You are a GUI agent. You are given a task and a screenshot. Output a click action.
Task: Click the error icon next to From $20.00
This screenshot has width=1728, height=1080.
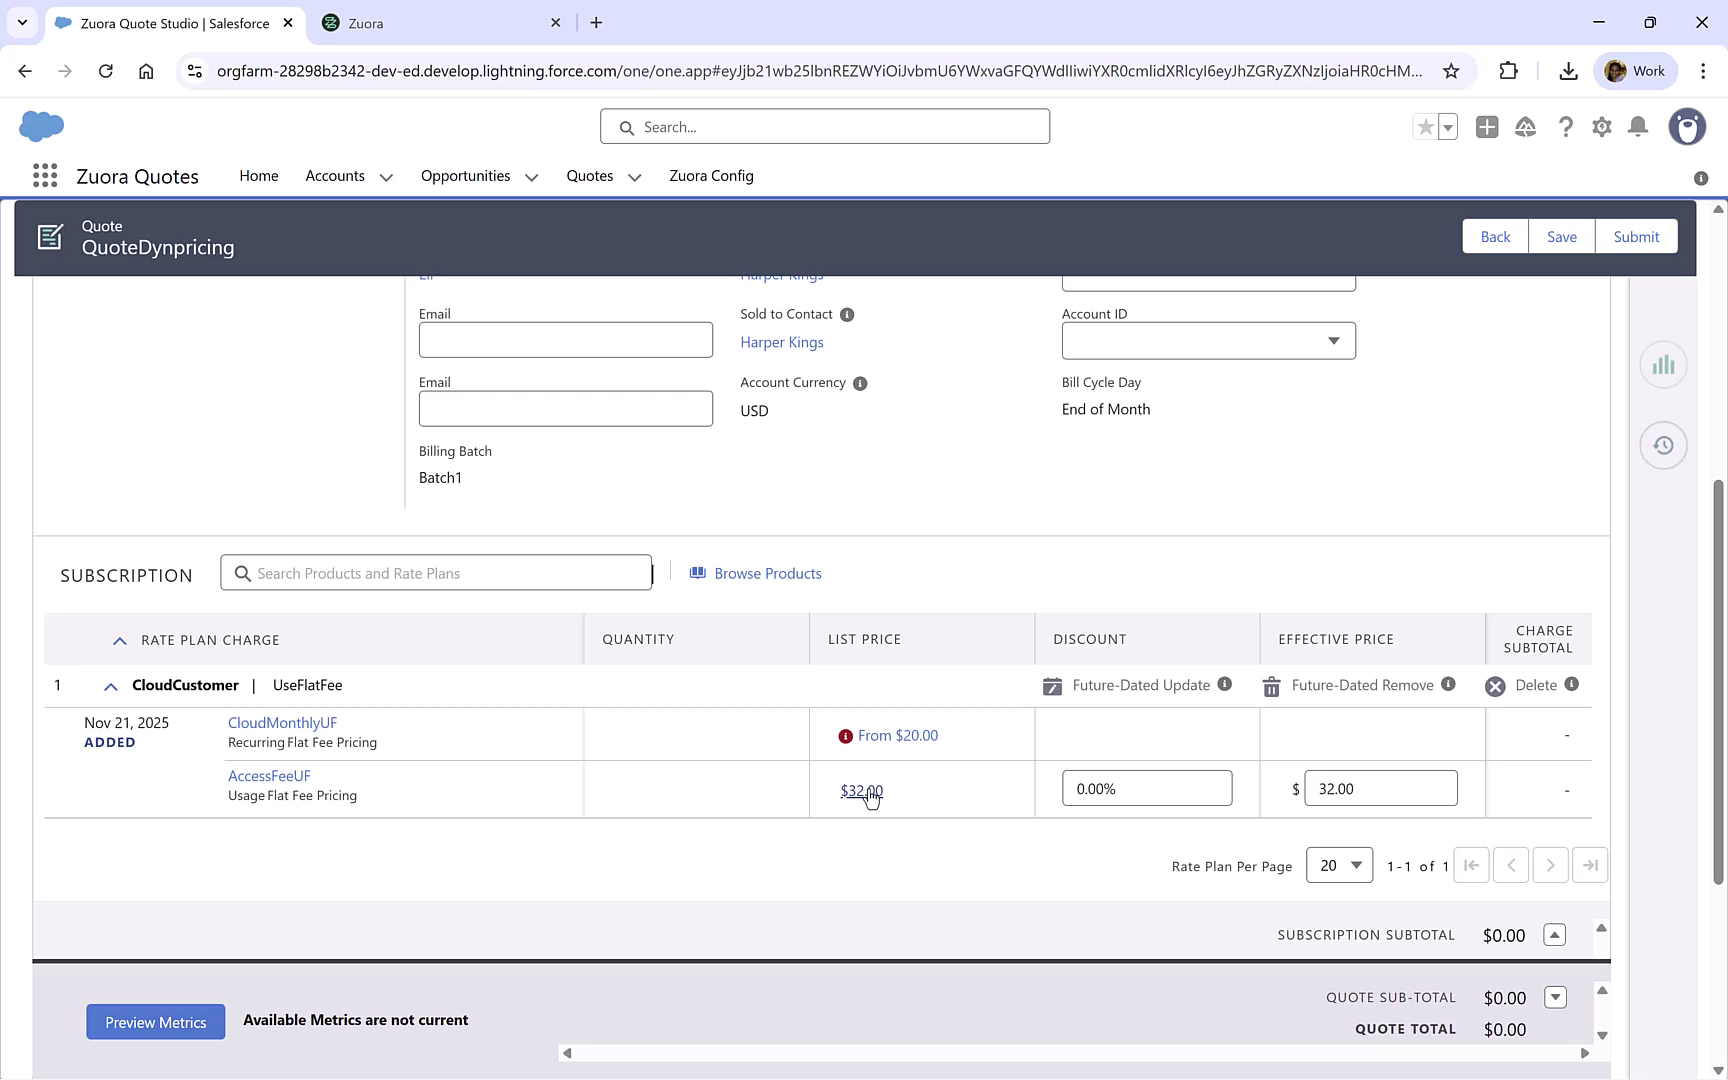(x=846, y=735)
